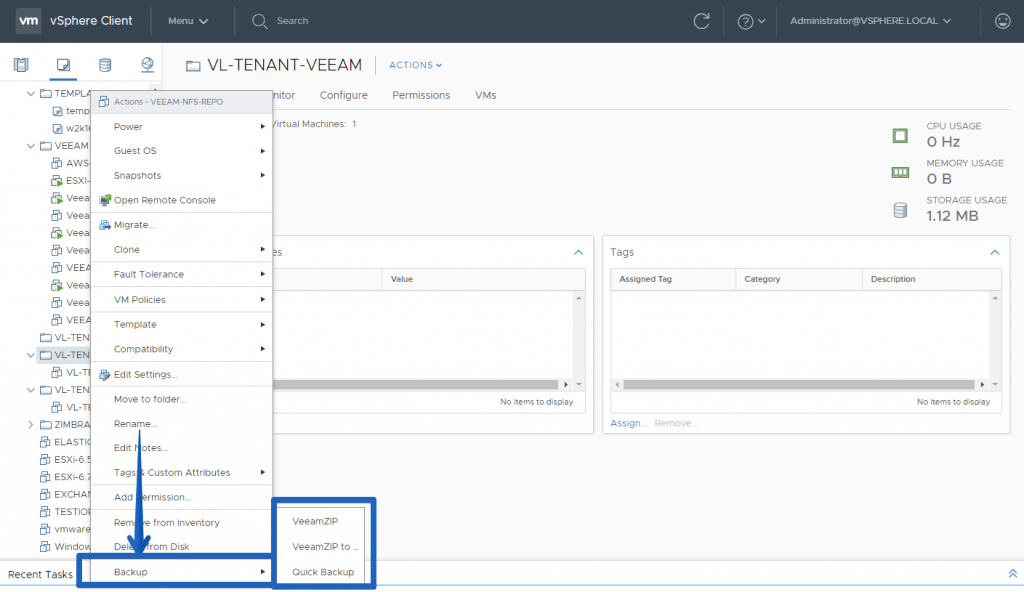Click the Tags table horizontal scrollbar
The width and height of the screenshot is (1024, 592).
tap(799, 385)
